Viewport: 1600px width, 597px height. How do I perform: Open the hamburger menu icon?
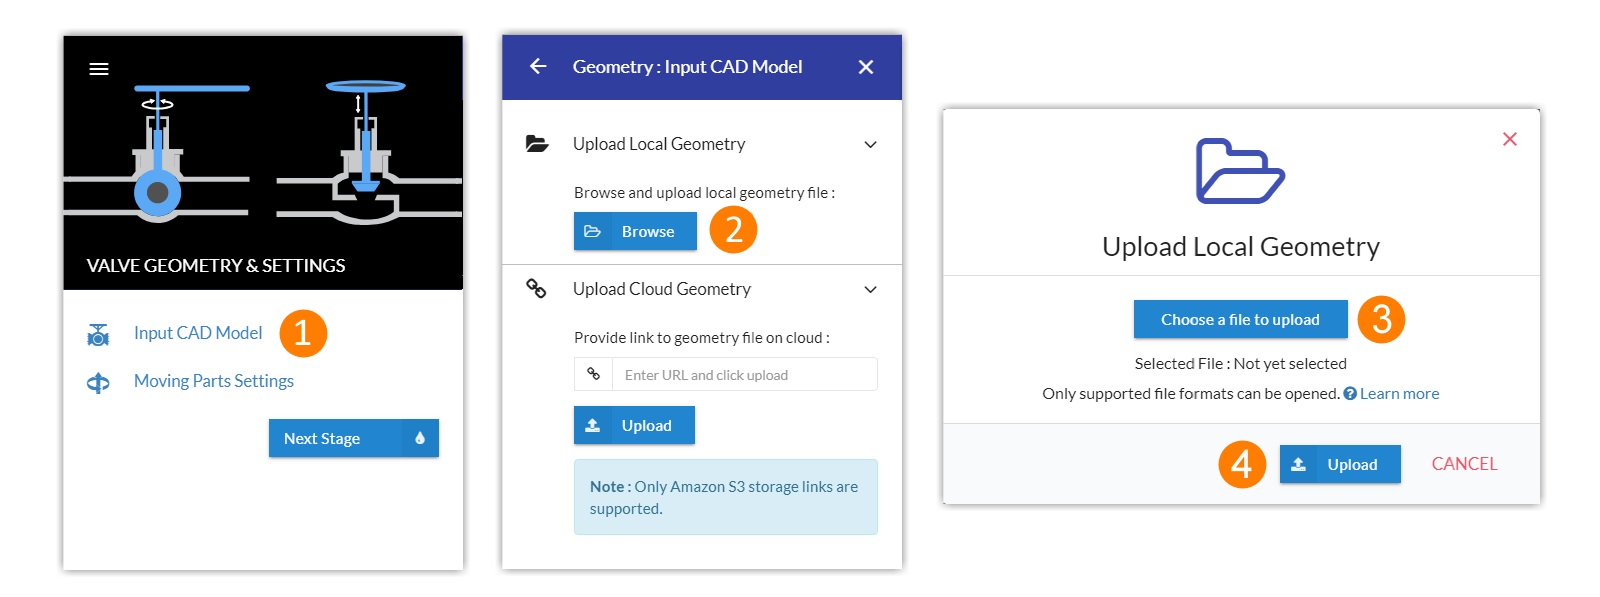pos(99,69)
